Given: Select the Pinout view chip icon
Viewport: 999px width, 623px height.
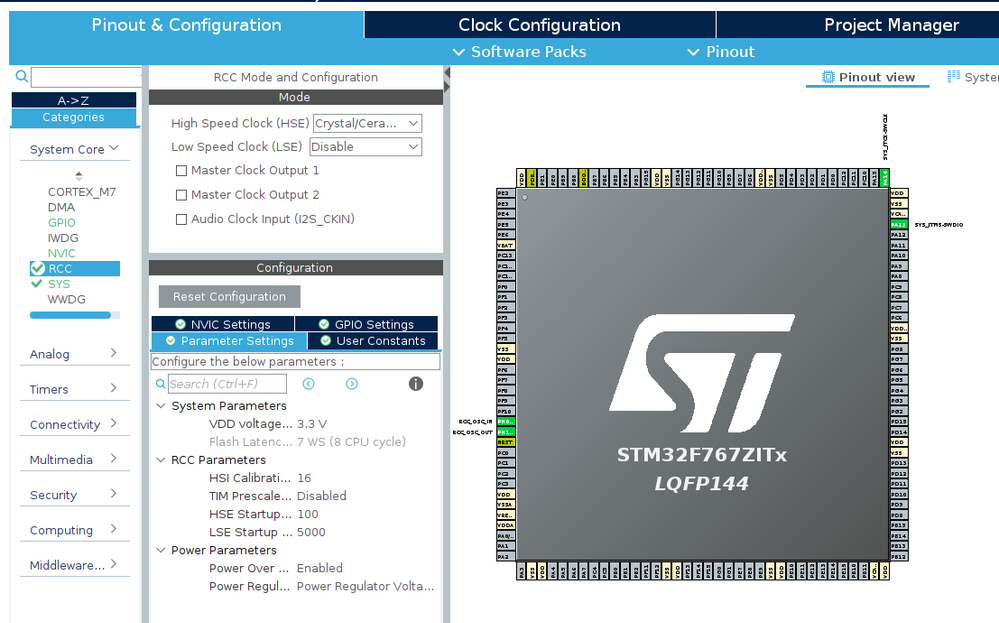Looking at the screenshot, I should (x=828, y=77).
